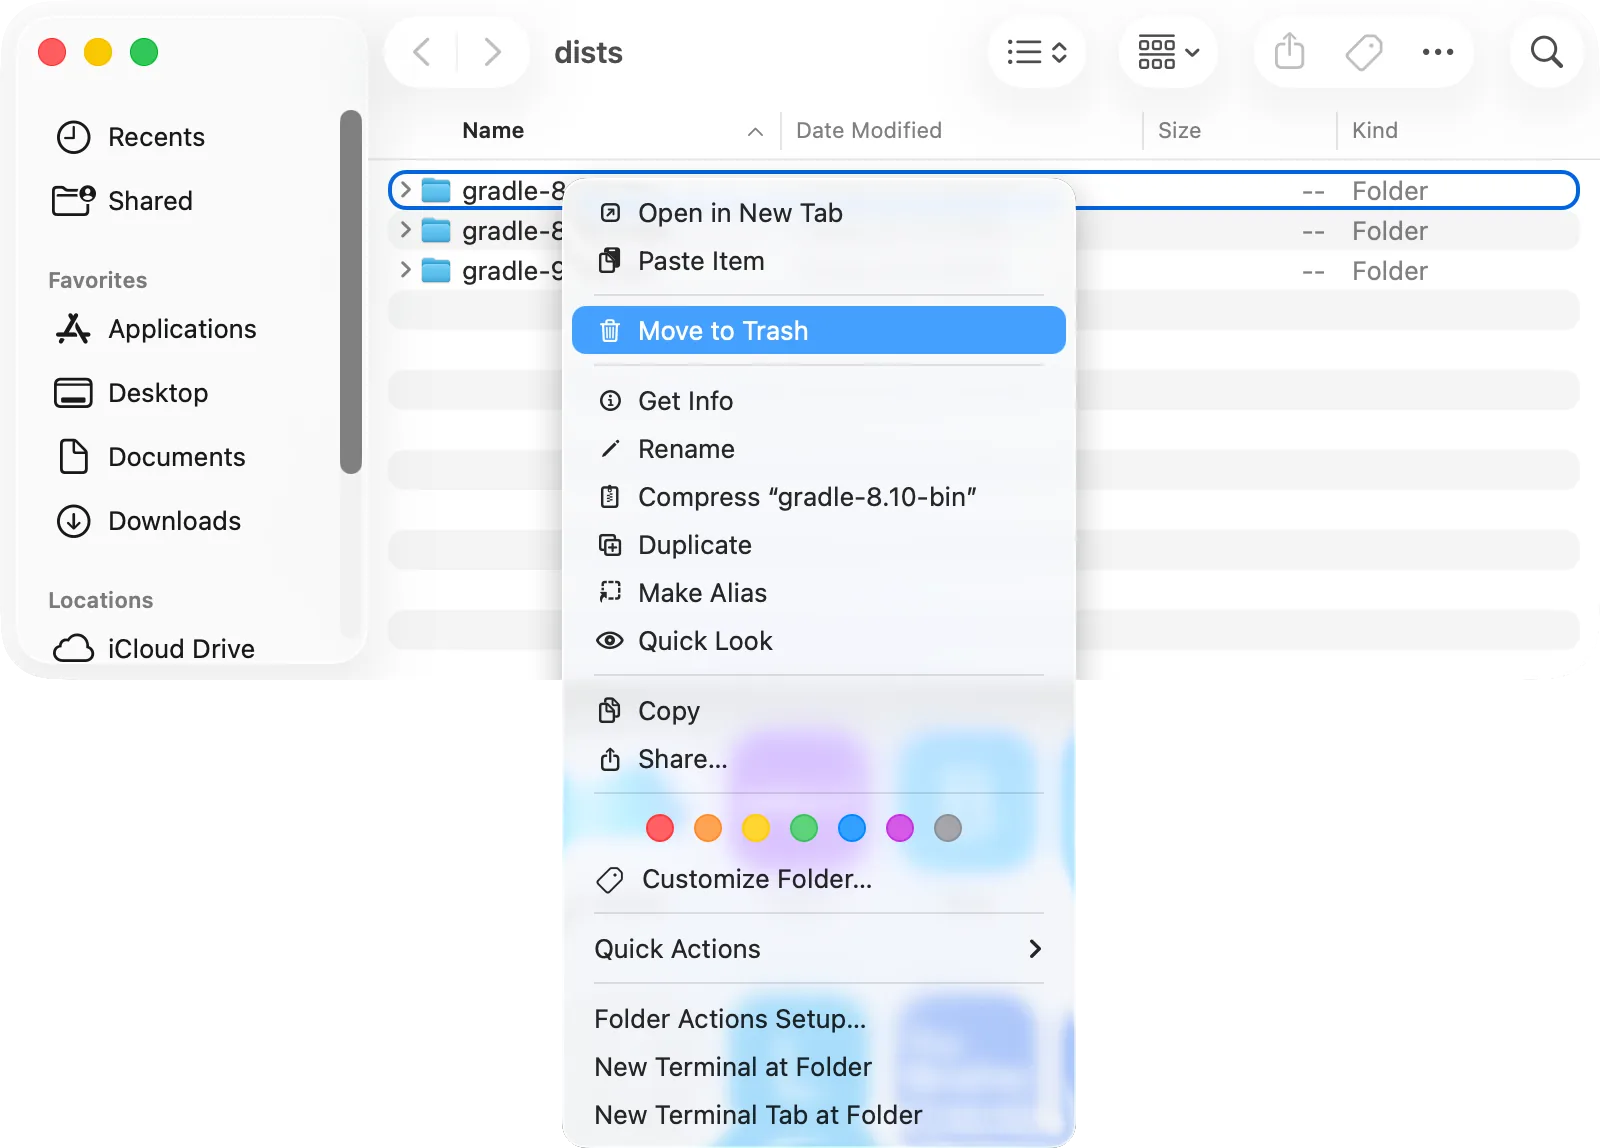
Task: Choose New Terminal Tab at Folder
Action: point(819,1115)
